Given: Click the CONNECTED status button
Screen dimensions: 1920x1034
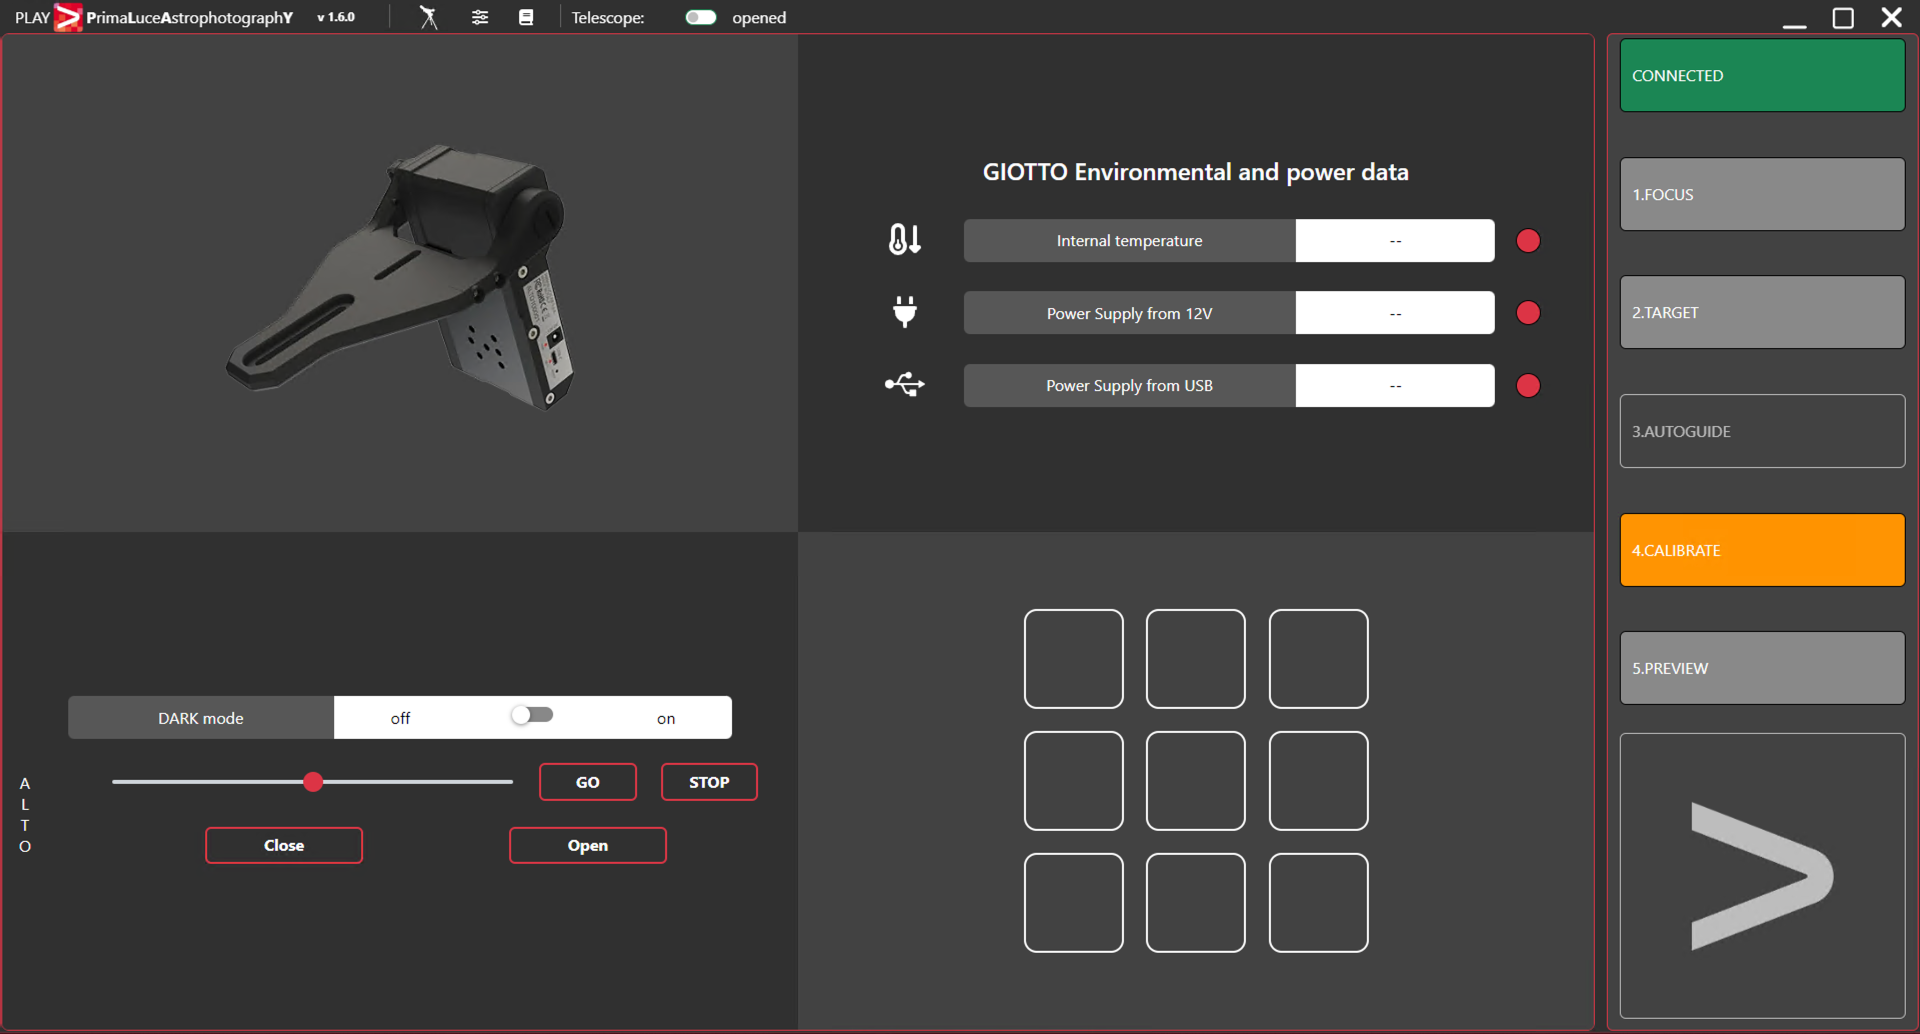Looking at the screenshot, I should (x=1762, y=75).
